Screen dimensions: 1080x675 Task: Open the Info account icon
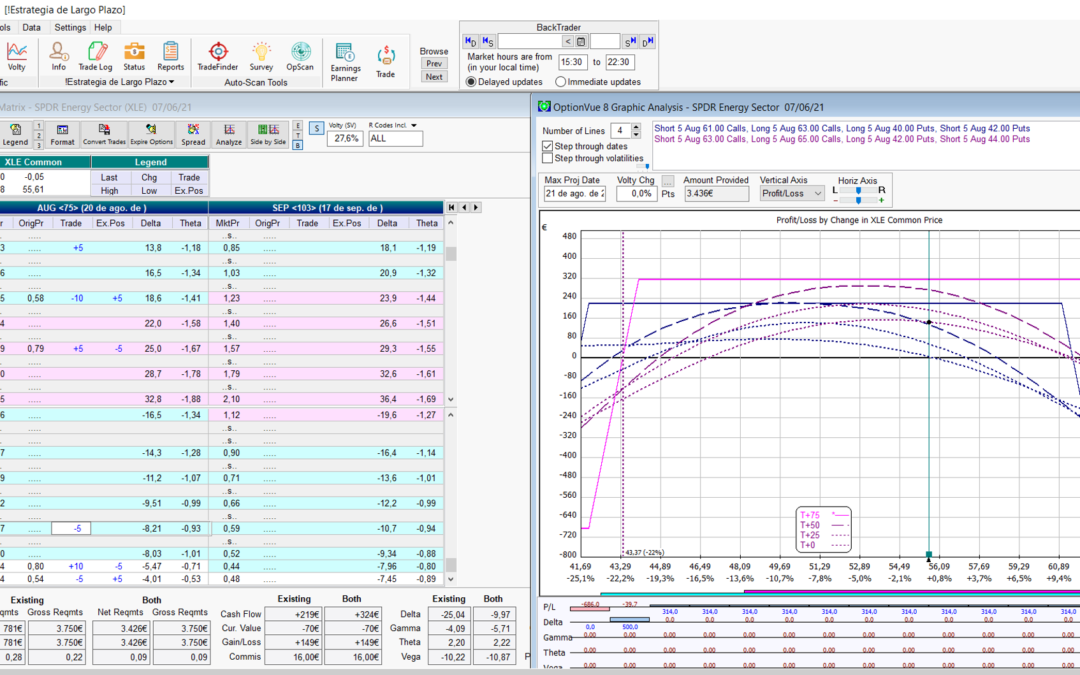click(x=59, y=56)
